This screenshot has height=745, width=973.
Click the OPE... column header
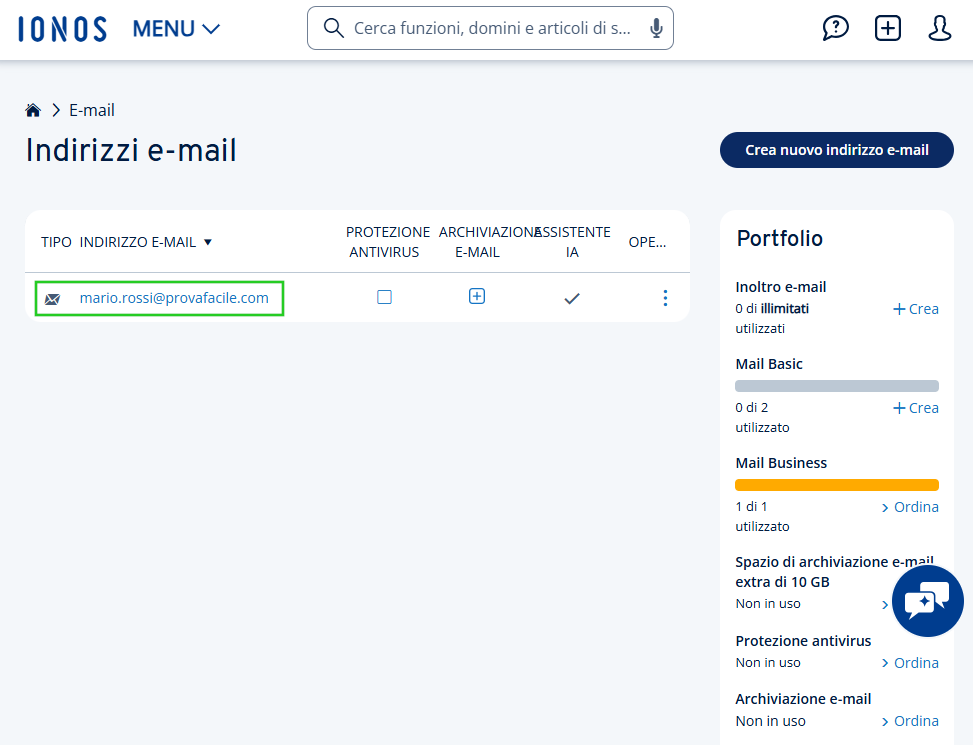(647, 242)
